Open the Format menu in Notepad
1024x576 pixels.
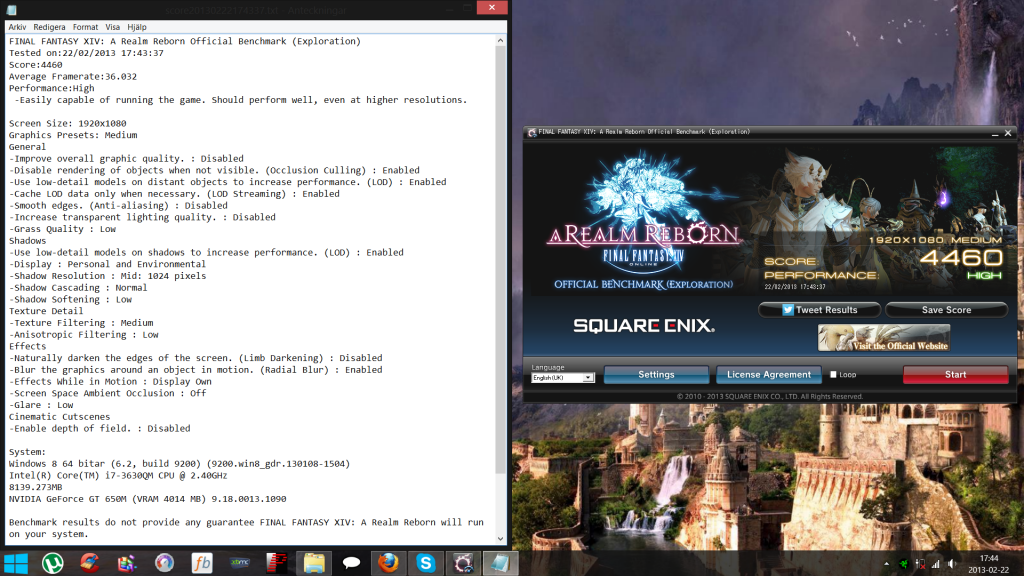[86, 27]
